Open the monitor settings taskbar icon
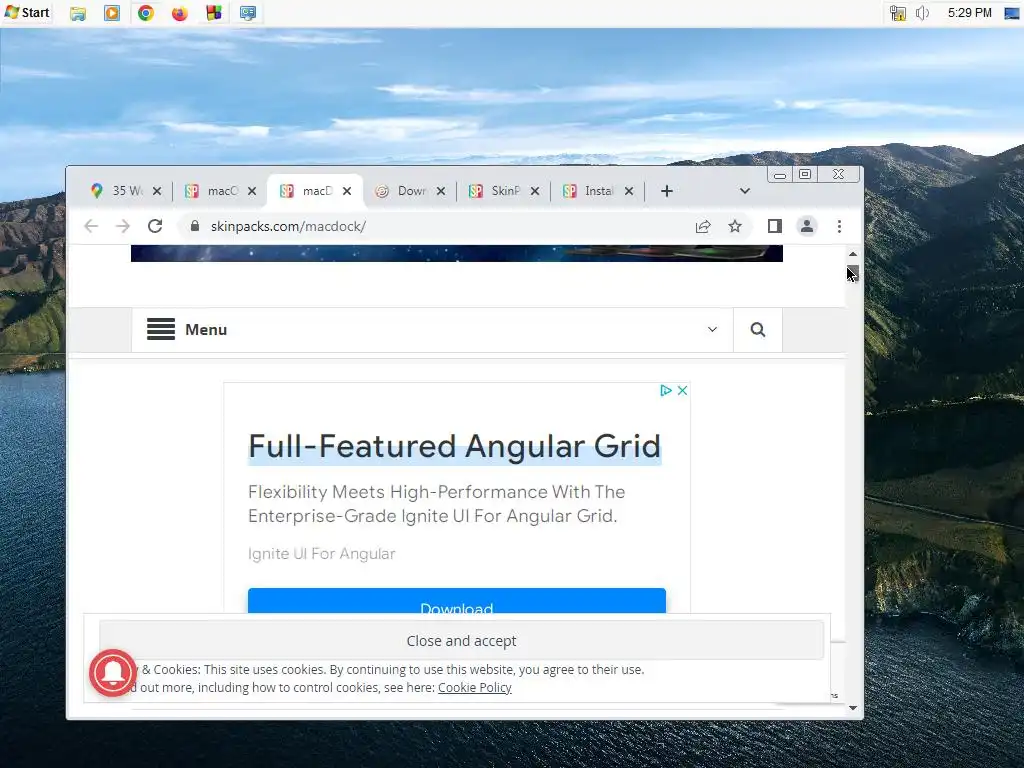1024x768 pixels. tap(248, 13)
